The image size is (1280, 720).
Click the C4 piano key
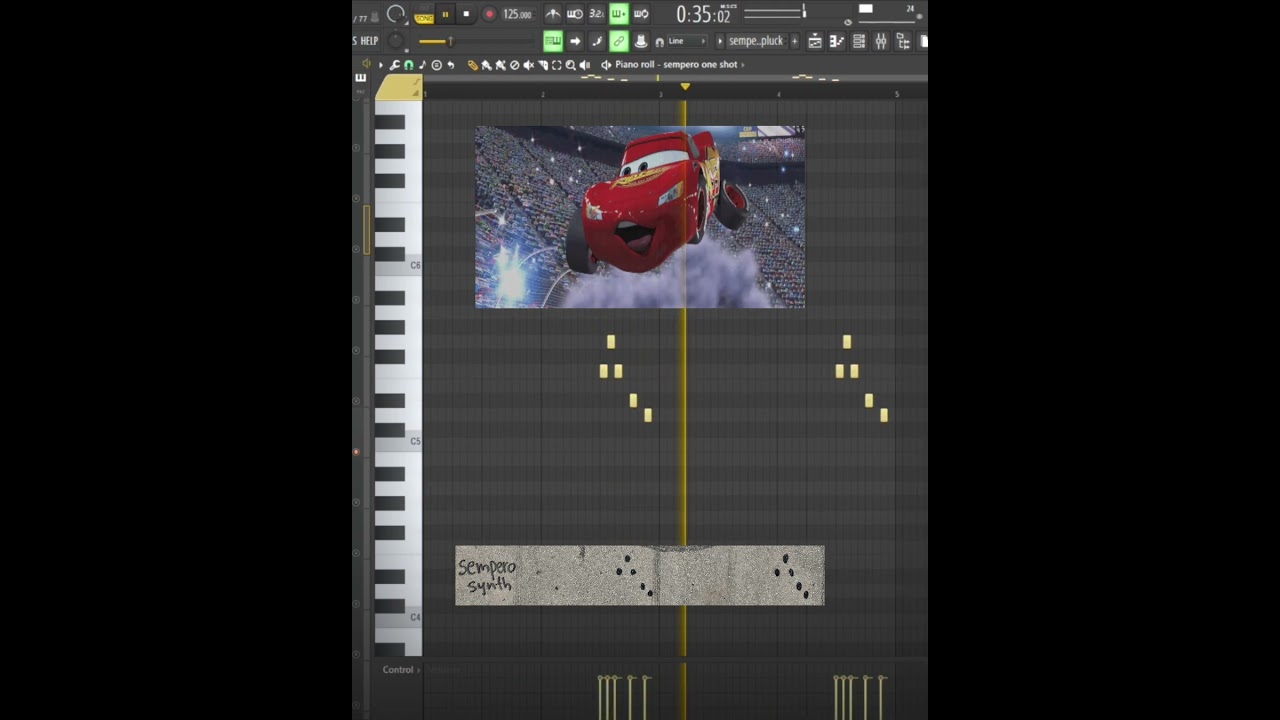(398, 617)
